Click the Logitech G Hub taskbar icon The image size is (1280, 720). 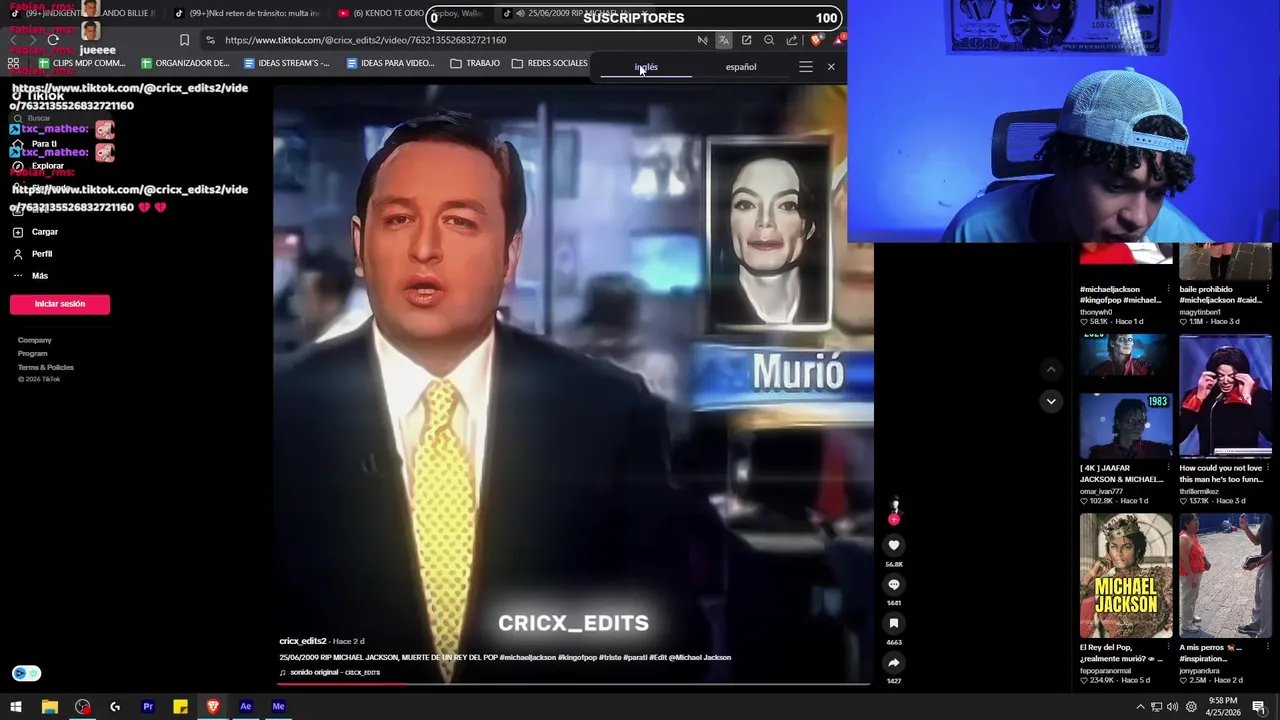115,706
